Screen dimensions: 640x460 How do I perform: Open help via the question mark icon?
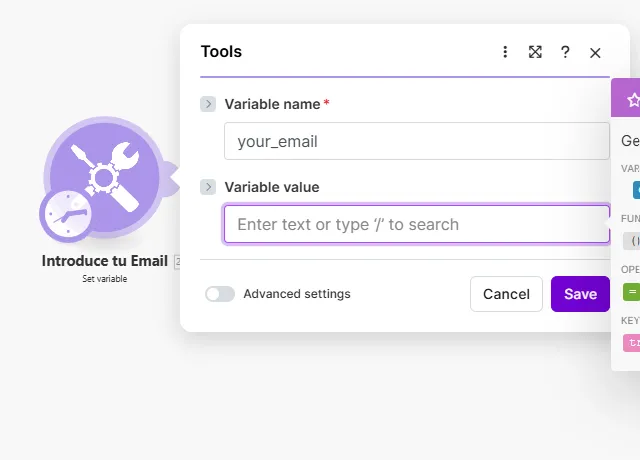click(565, 52)
